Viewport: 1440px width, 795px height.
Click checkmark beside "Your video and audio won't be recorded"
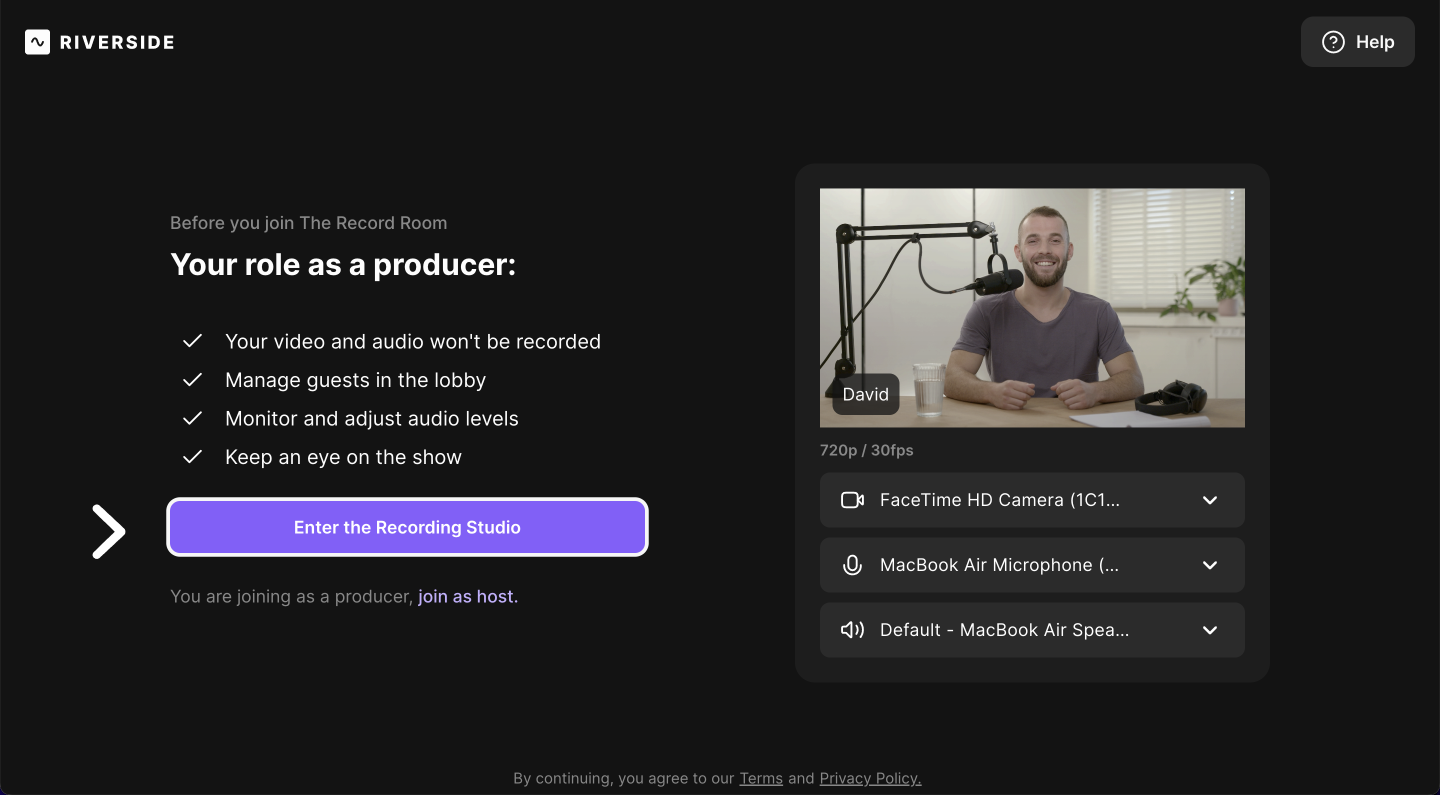[x=192, y=341]
